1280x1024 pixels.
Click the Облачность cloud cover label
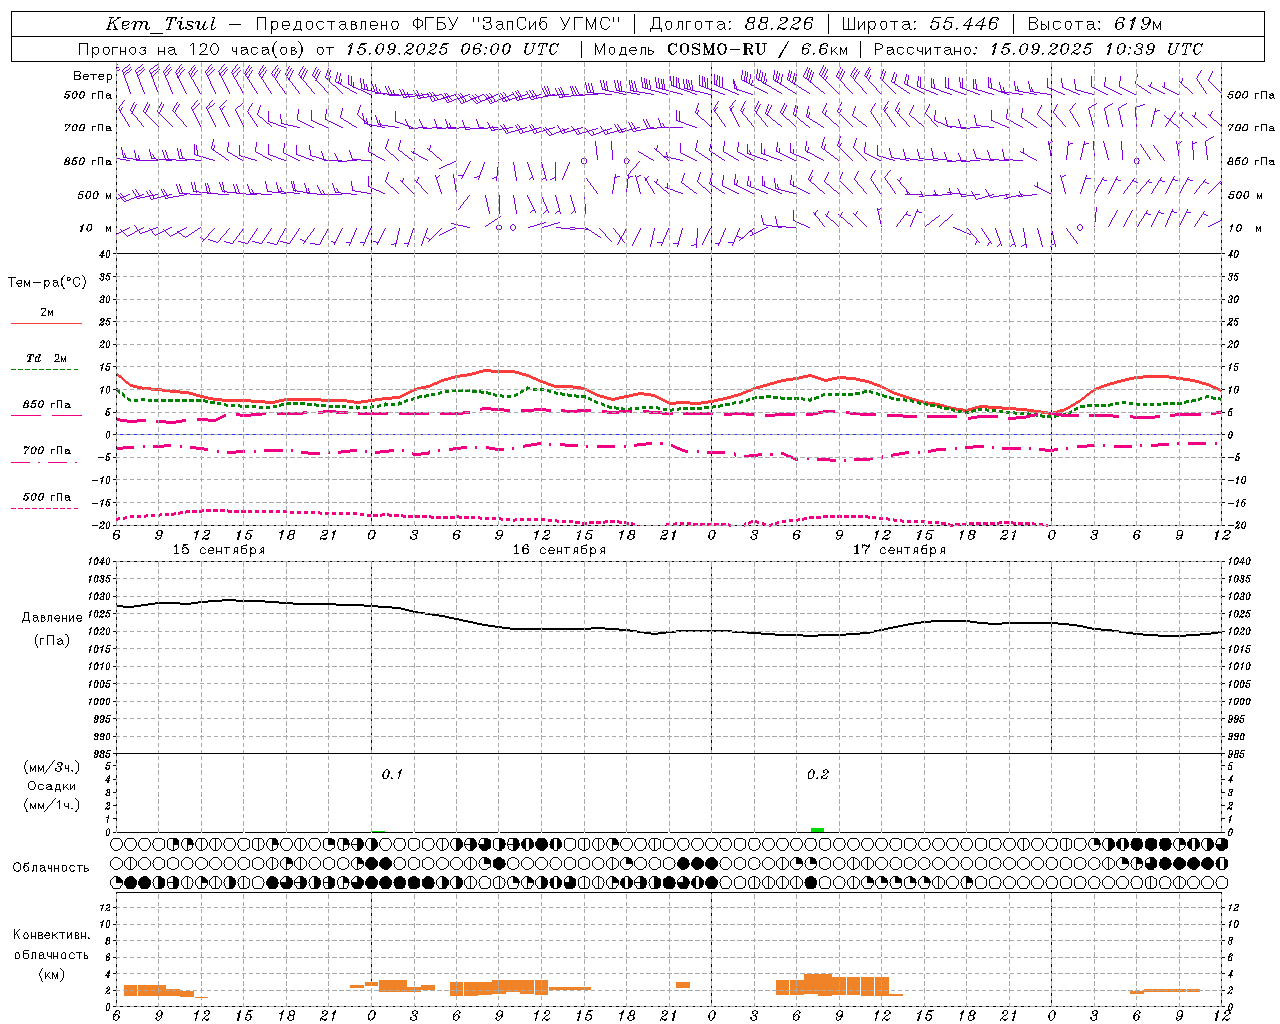pyautogui.click(x=51, y=868)
